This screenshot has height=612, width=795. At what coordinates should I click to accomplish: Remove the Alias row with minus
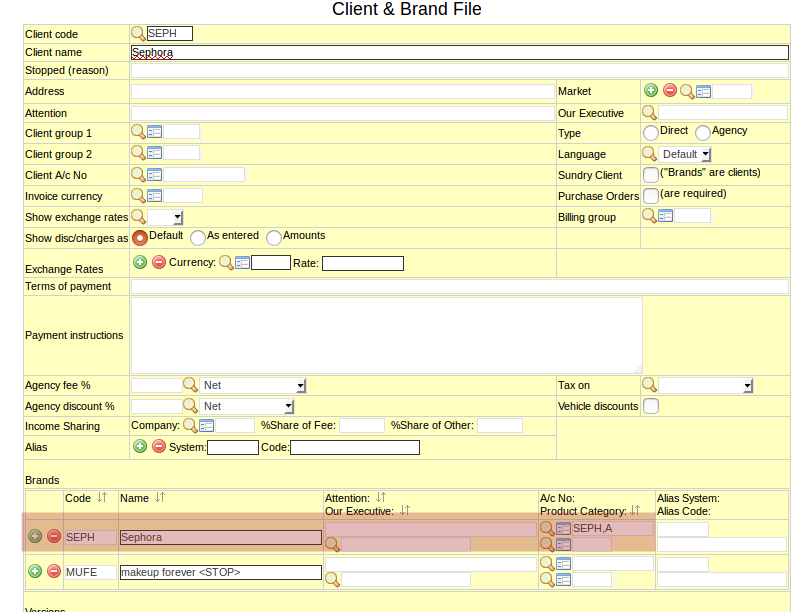(x=159, y=446)
